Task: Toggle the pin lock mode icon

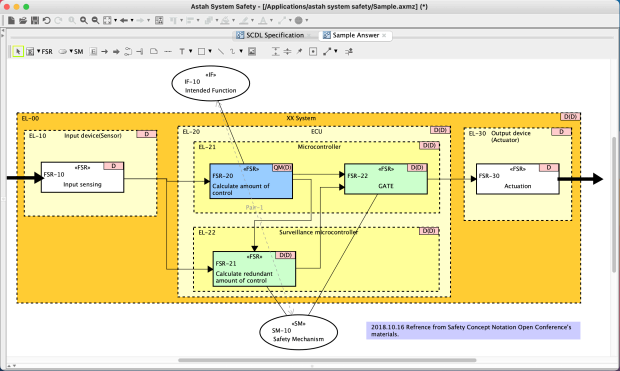Action: (x=299, y=51)
